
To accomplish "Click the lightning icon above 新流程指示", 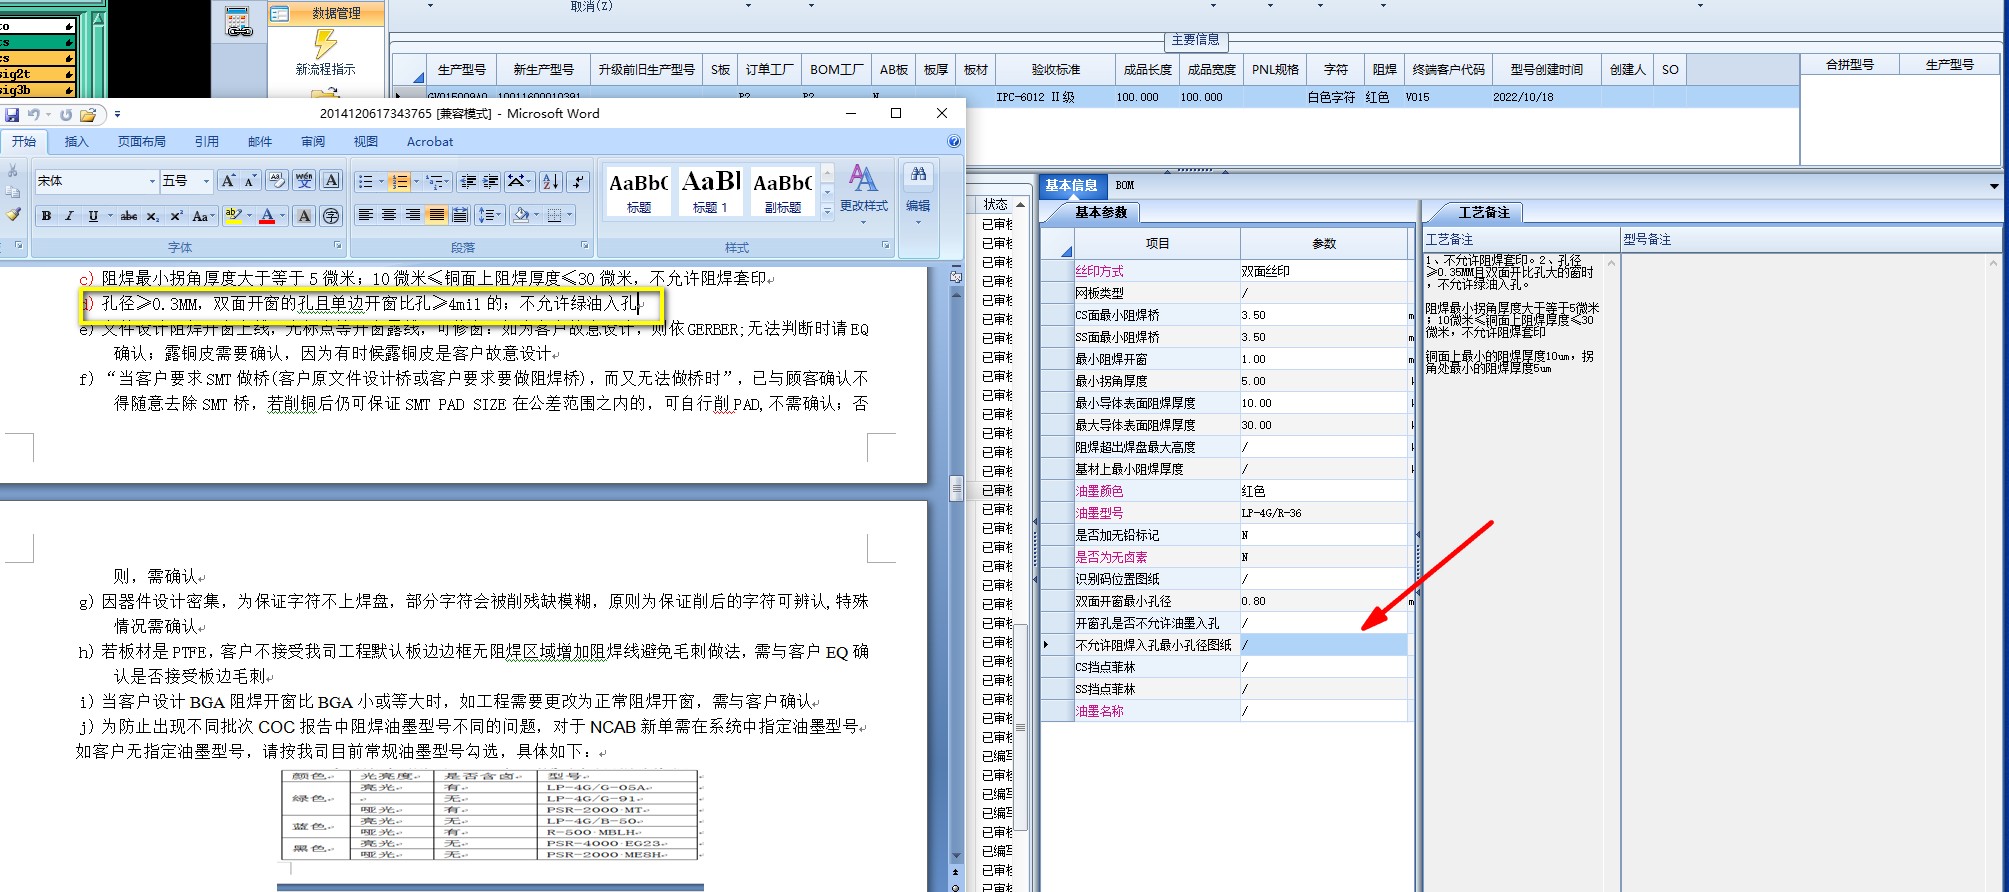I will click(325, 43).
